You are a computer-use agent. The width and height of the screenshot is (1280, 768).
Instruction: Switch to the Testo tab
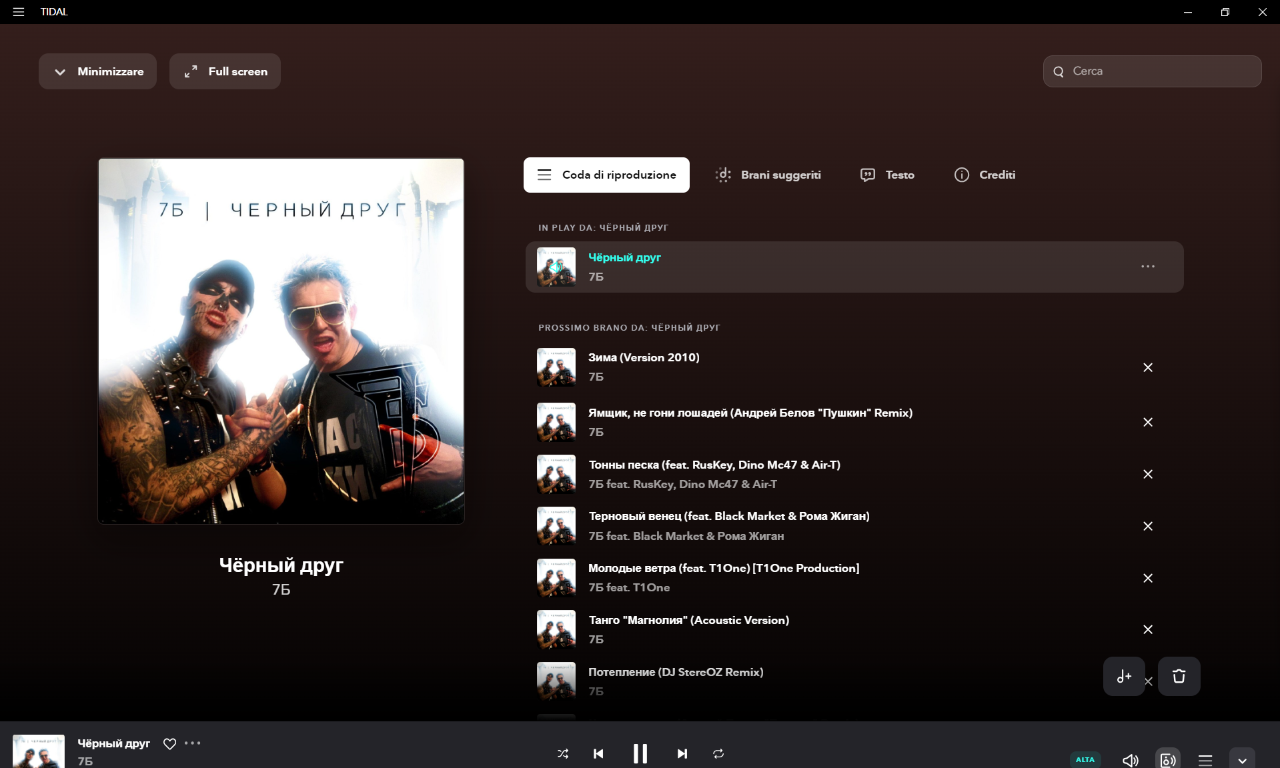[887, 175]
